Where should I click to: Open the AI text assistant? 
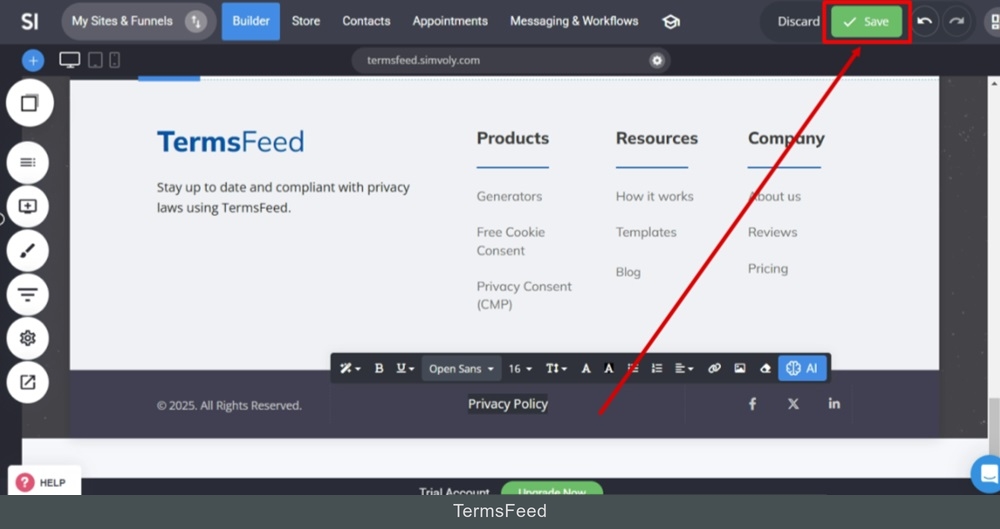802,368
